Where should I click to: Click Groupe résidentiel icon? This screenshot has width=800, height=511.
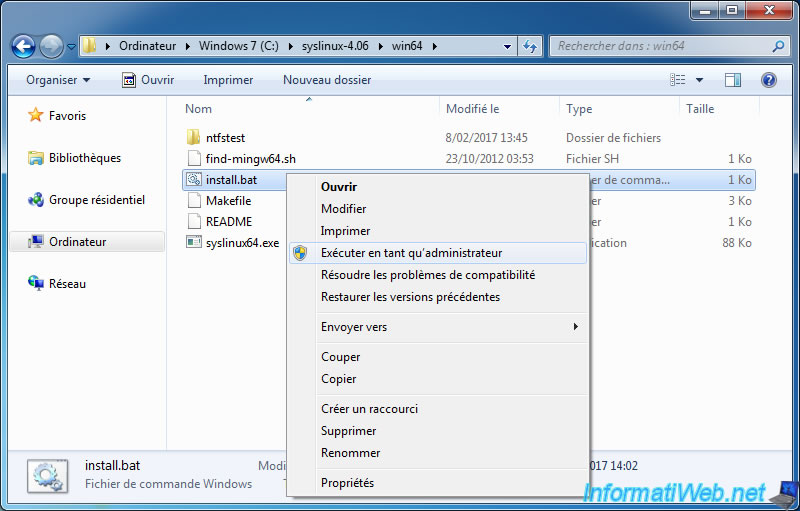pyautogui.click(x=36, y=199)
